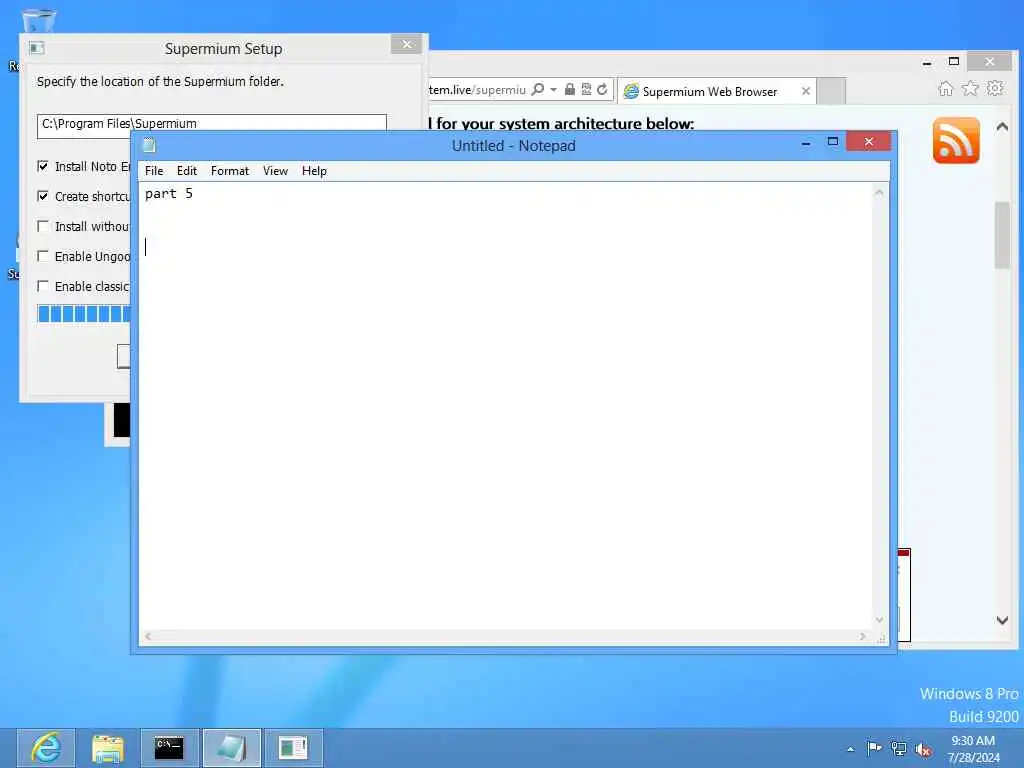Open the network tray icon

[899, 748]
